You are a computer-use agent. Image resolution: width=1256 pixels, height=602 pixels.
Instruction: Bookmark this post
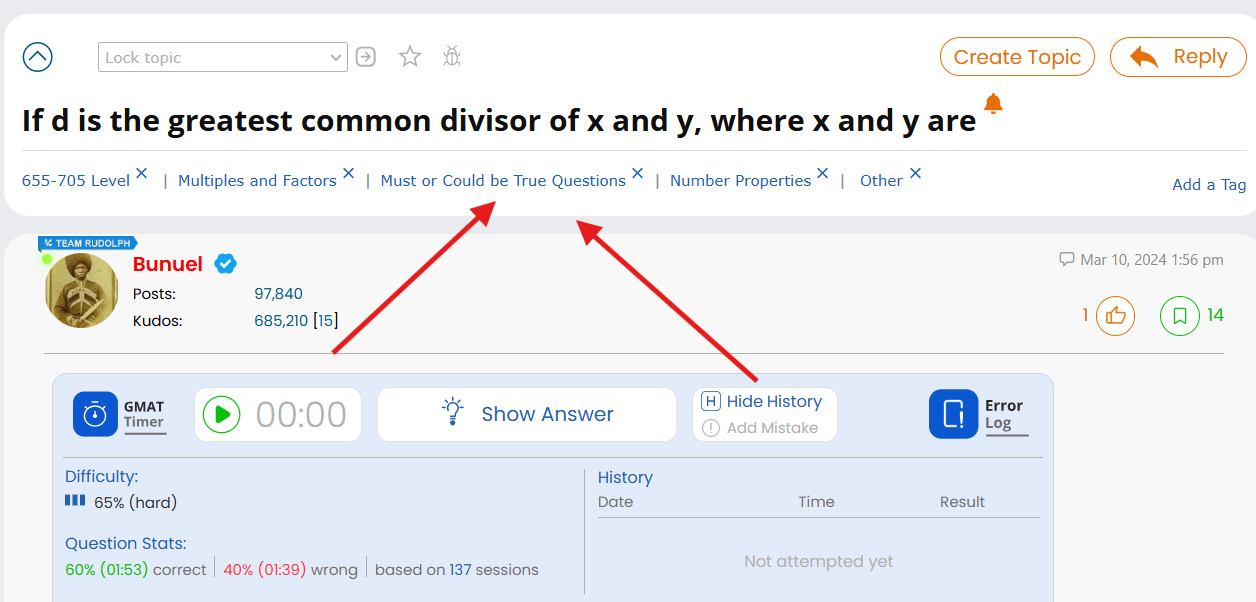tap(1180, 316)
